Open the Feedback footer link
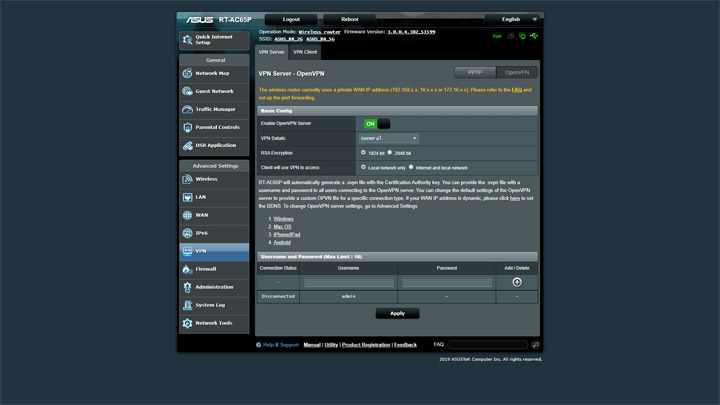The width and height of the screenshot is (720, 405). point(405,345)
